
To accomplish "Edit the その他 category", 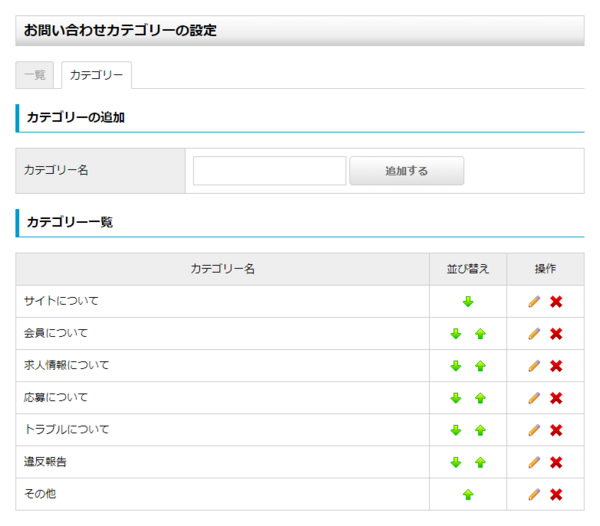I will [x=534, y=495].
